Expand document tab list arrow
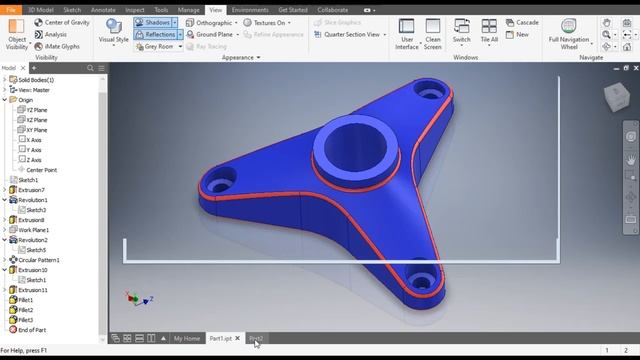The height and width of the screenshot is (360, 640). (163, 338)
